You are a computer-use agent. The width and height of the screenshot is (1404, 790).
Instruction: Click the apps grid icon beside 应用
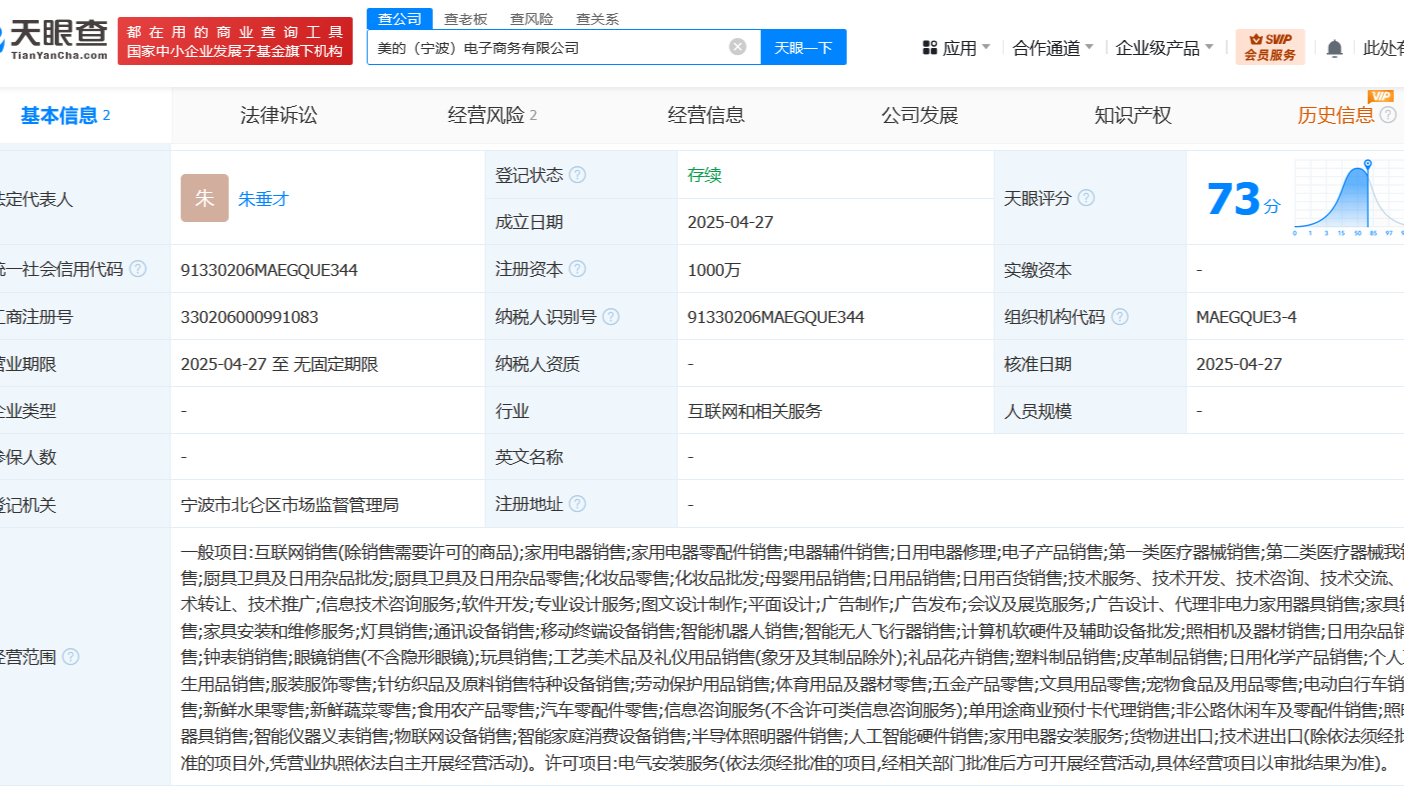pos(930,47)
